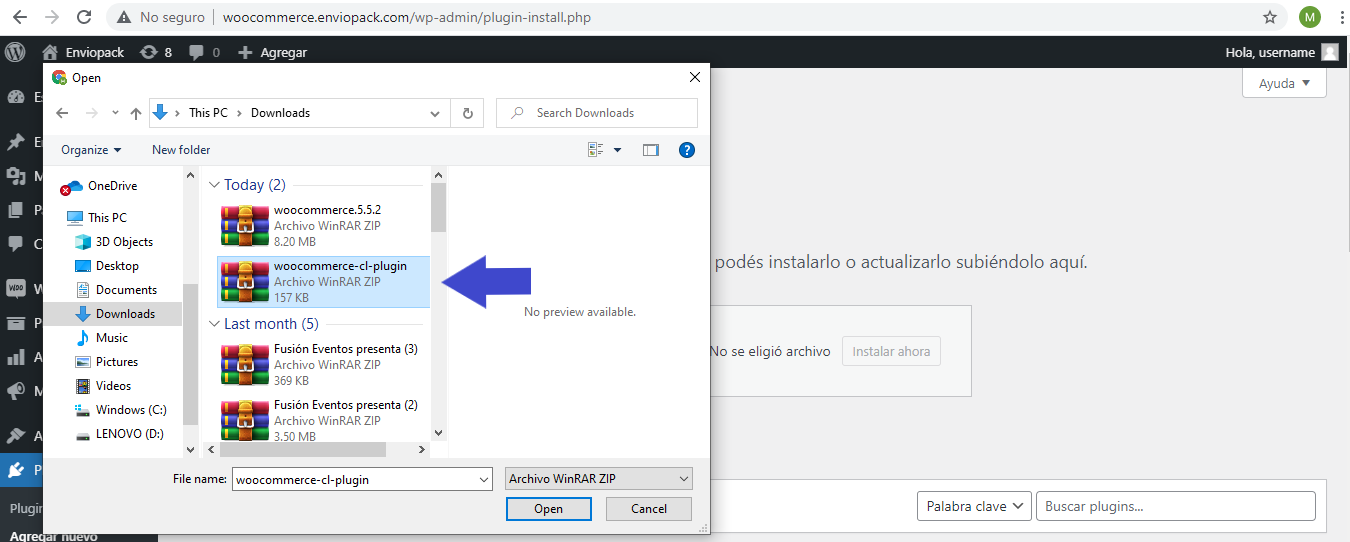The width and height of the screenshot is (1350, 542).
Task: Click browser forward arrow
Action: 52,17
